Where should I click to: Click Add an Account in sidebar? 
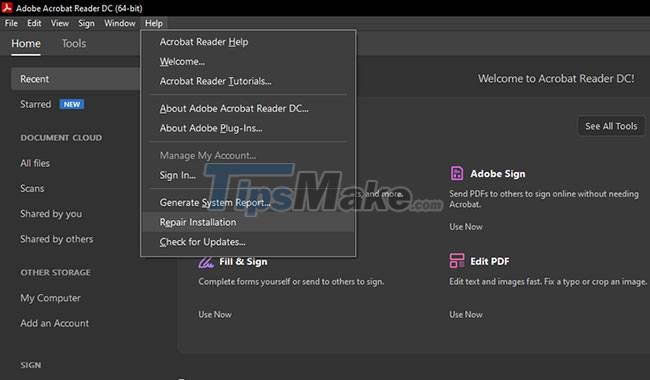coord(54,323)
